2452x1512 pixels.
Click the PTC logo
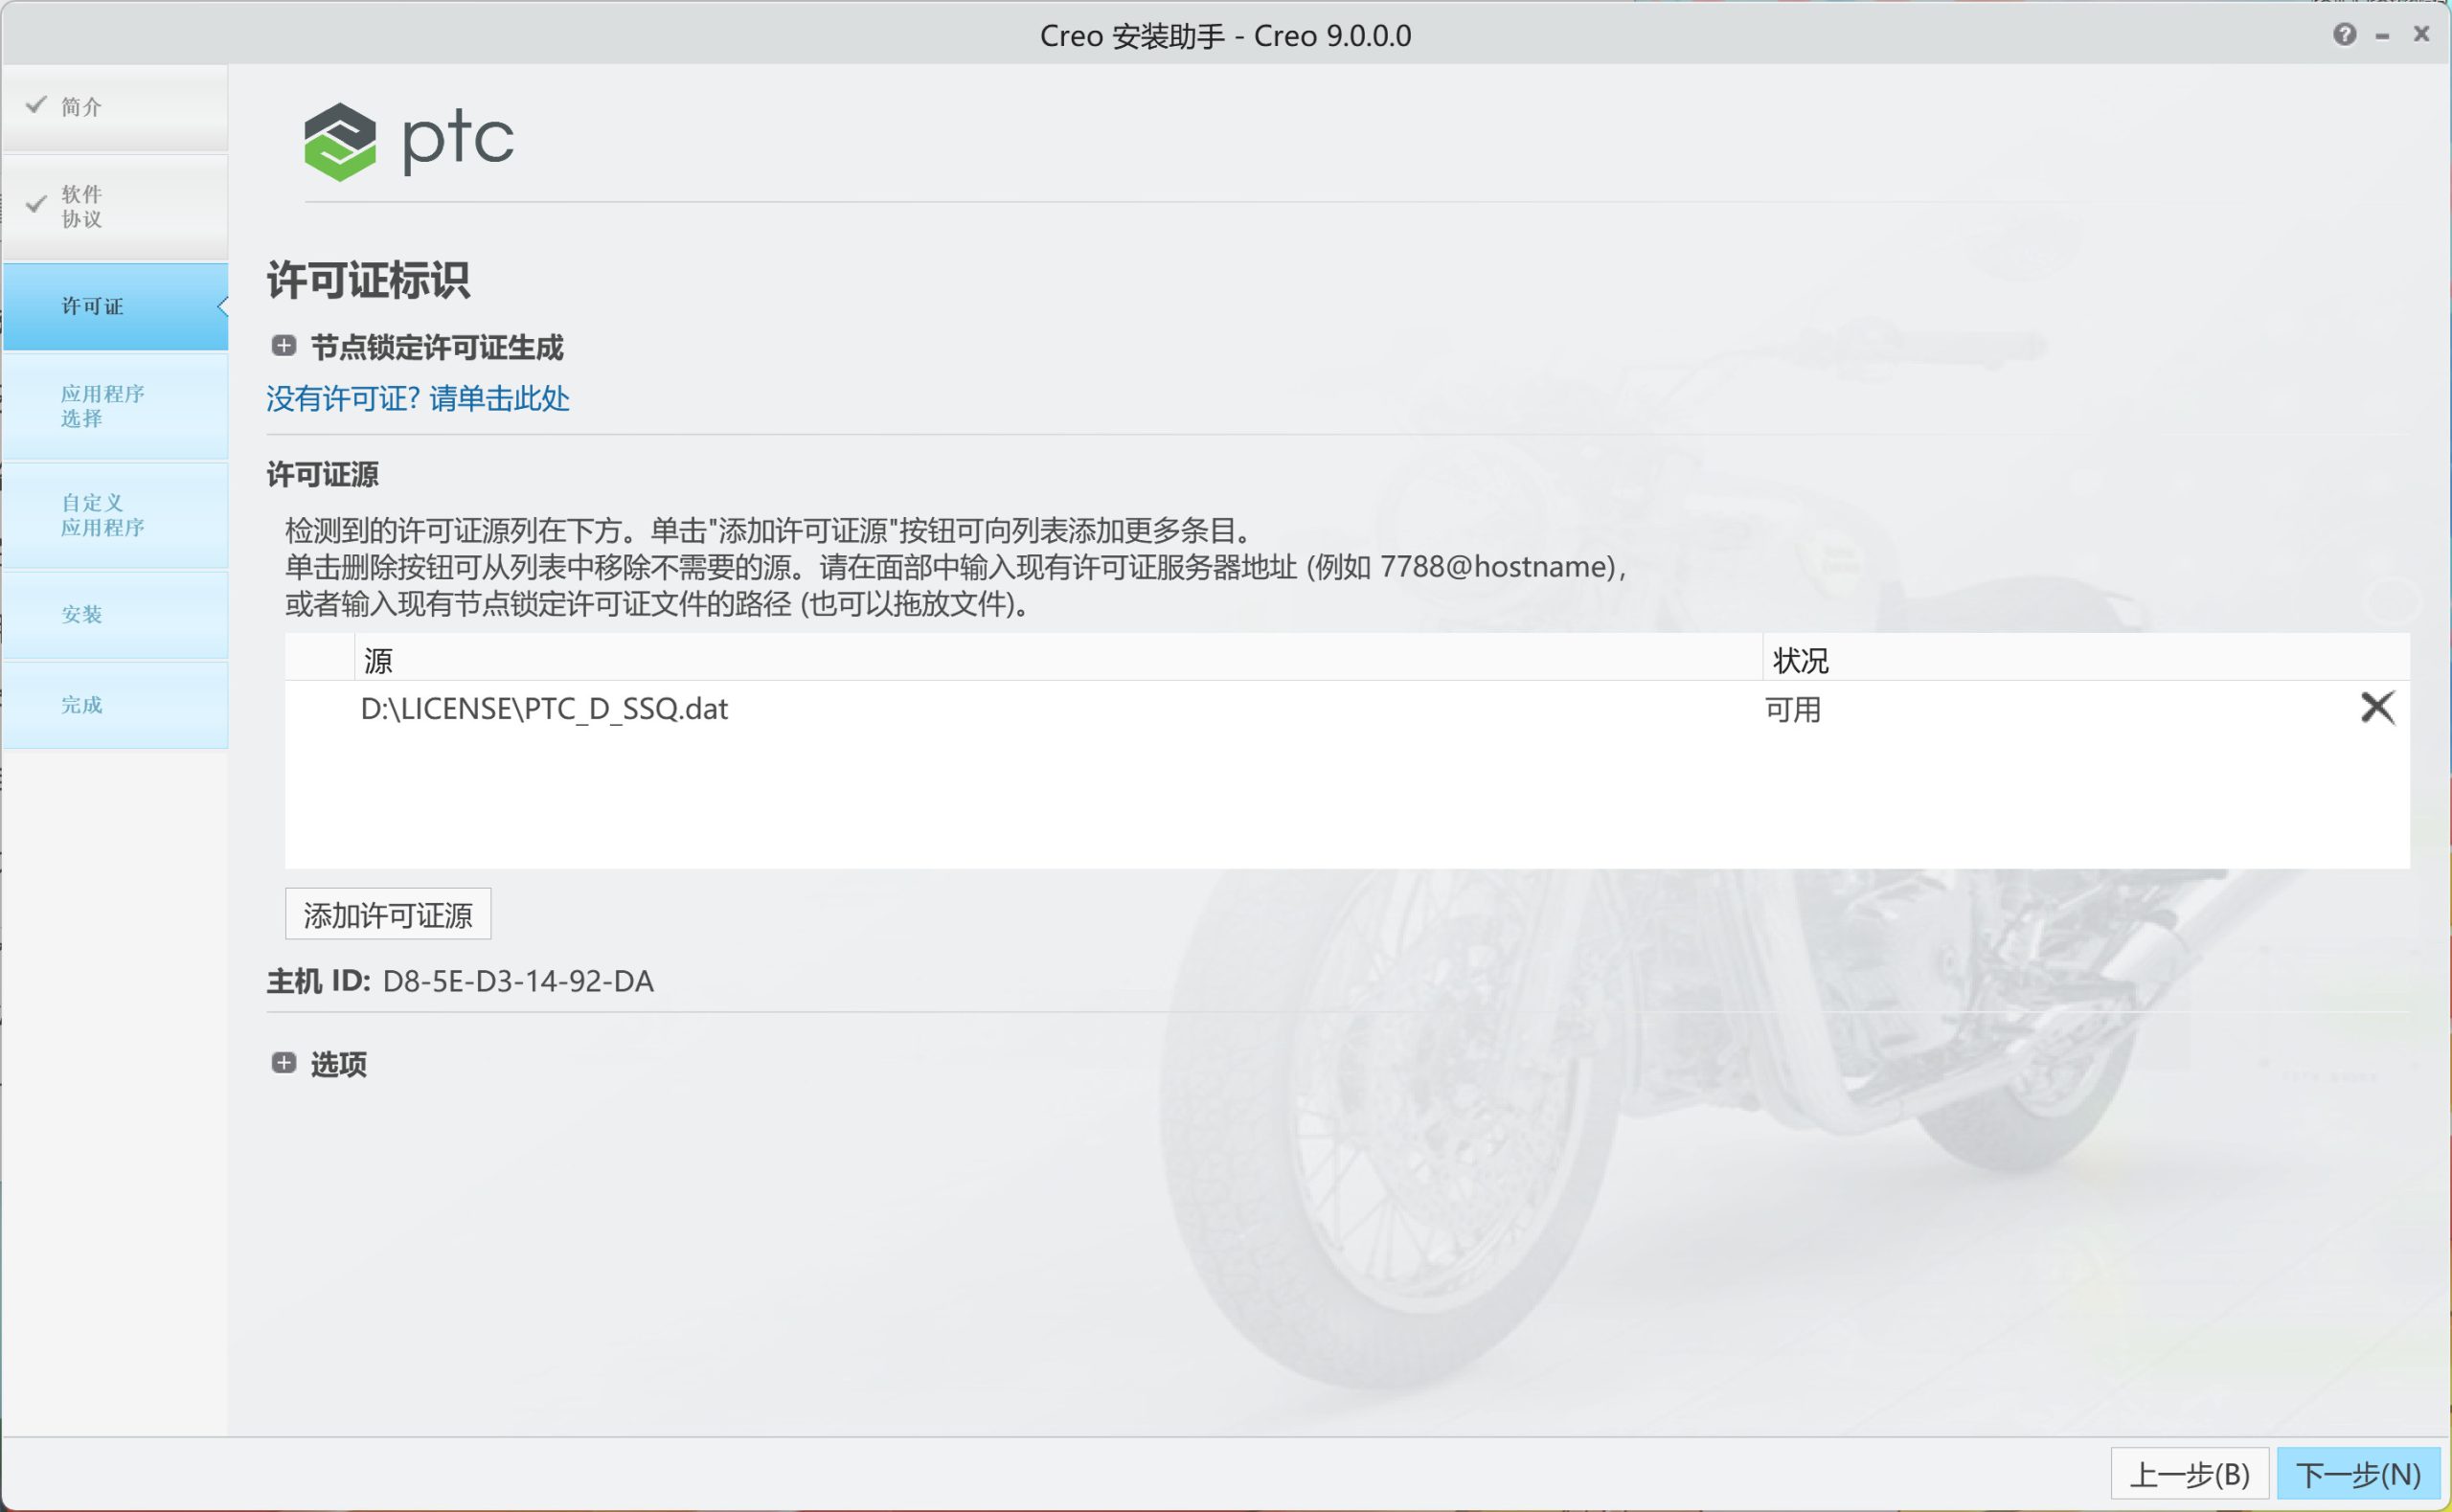tap(409, 141)
